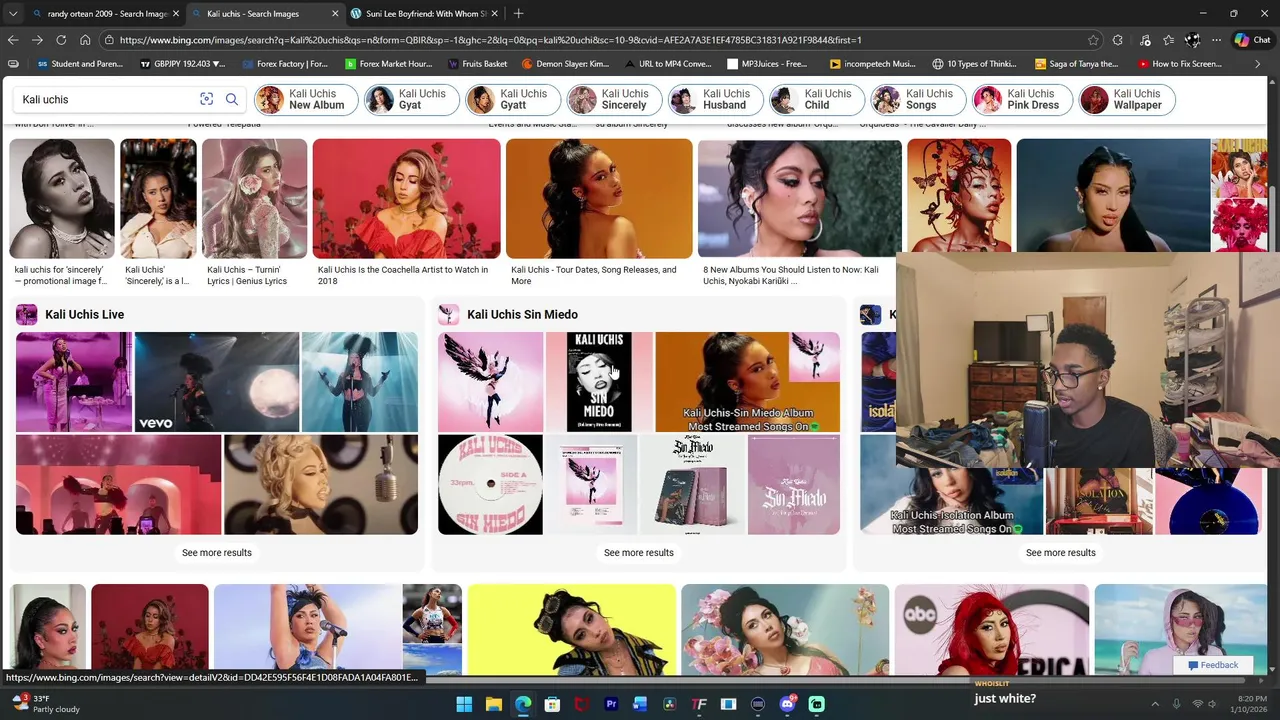
Task: Open the Tour Dates orange background image
Action: pos(599,198)
